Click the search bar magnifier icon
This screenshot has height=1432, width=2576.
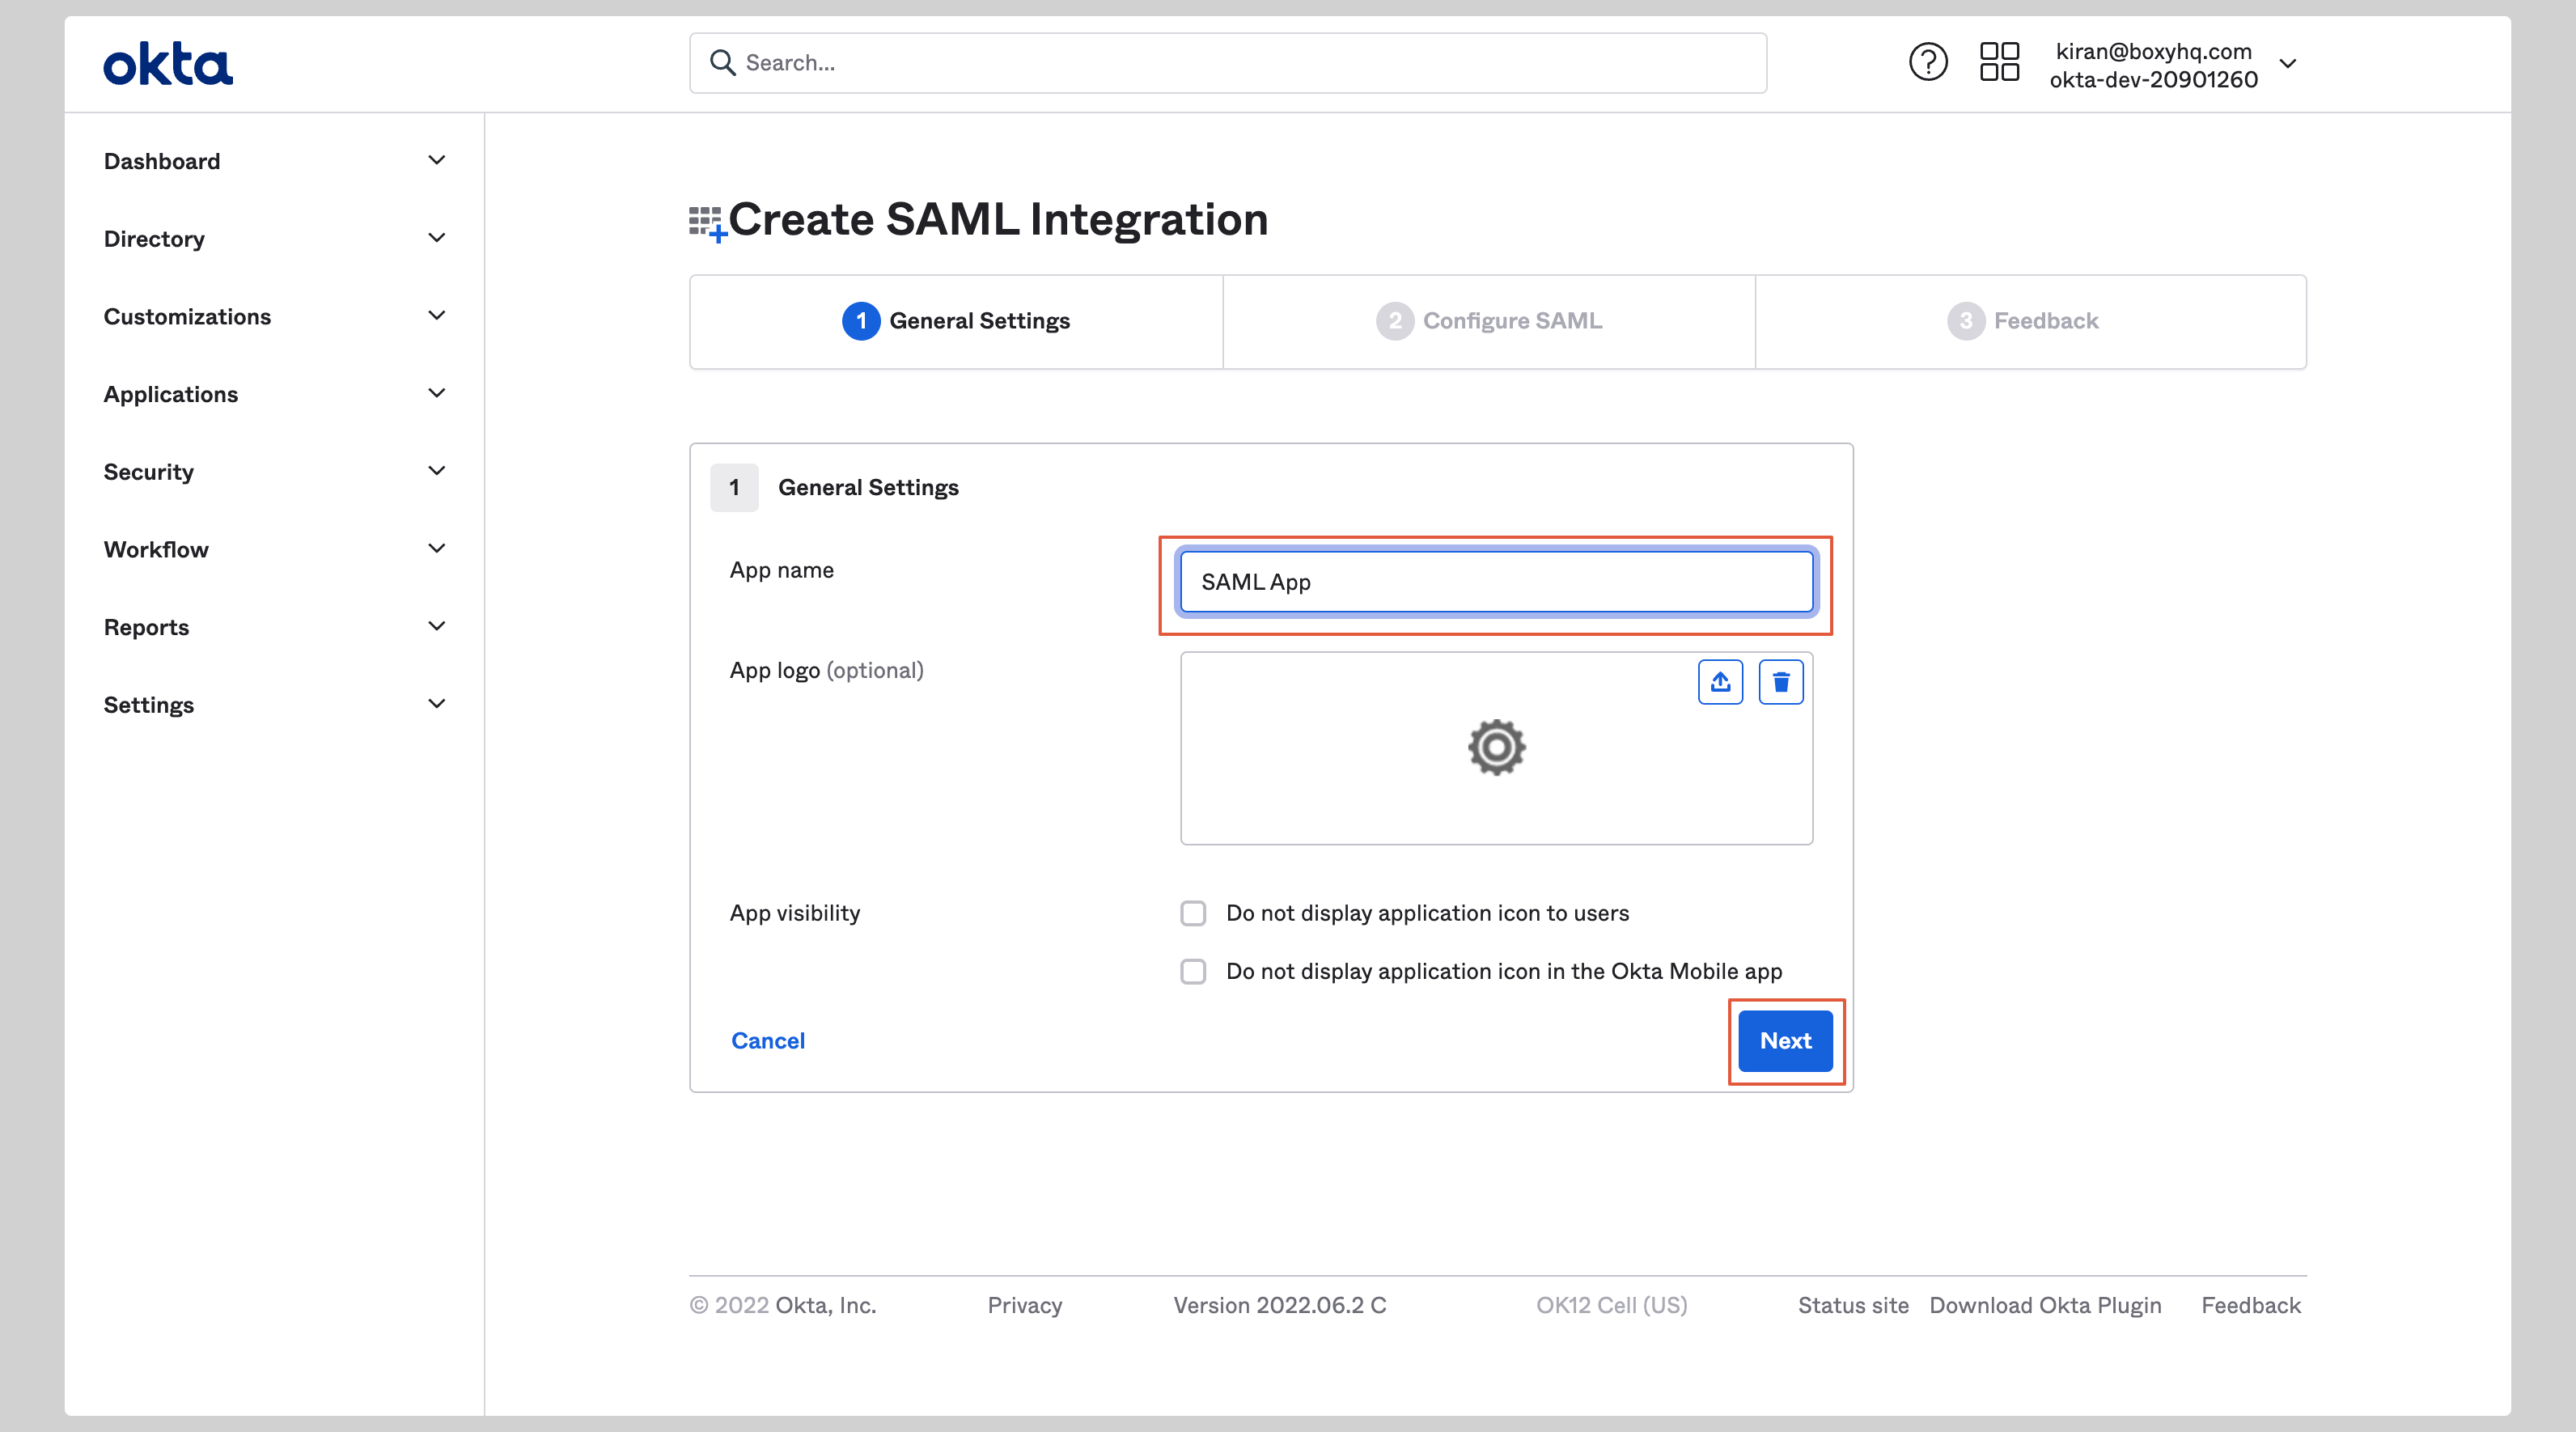click(718, 60)
